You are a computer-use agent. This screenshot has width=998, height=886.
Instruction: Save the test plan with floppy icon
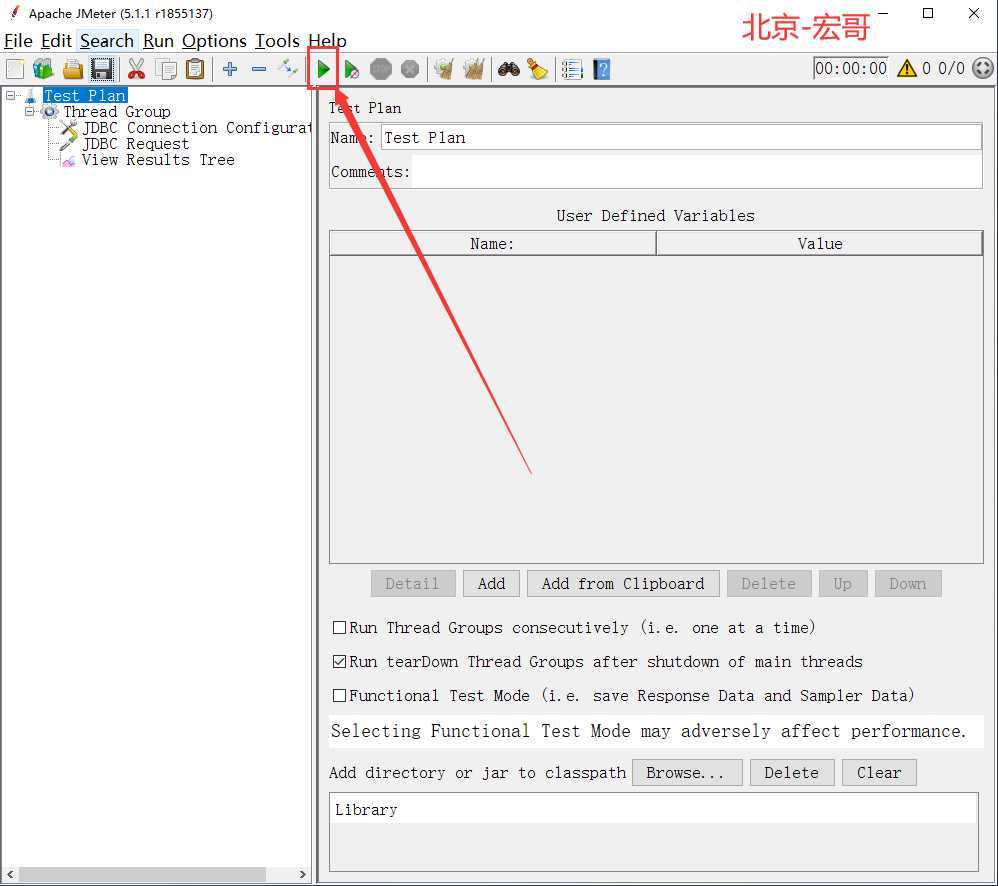[102, 69]
